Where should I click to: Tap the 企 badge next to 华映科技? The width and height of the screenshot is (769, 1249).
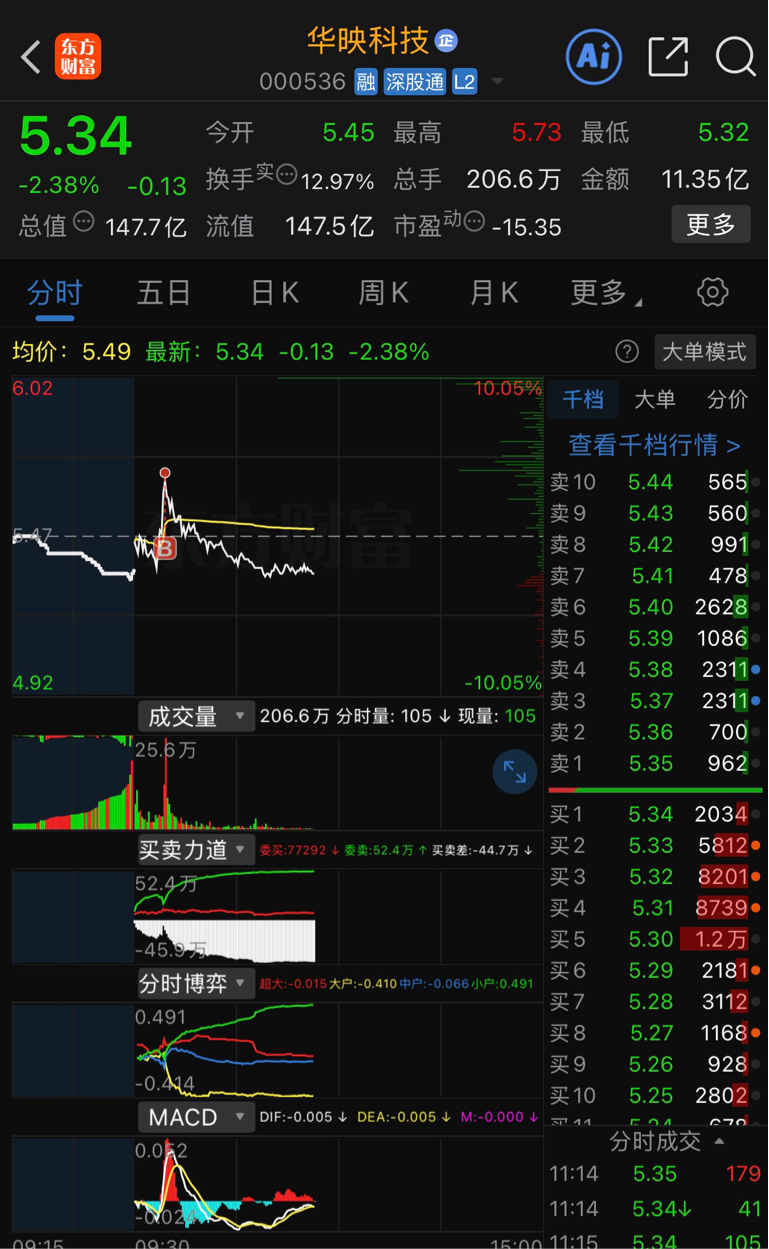click(446, 41)
